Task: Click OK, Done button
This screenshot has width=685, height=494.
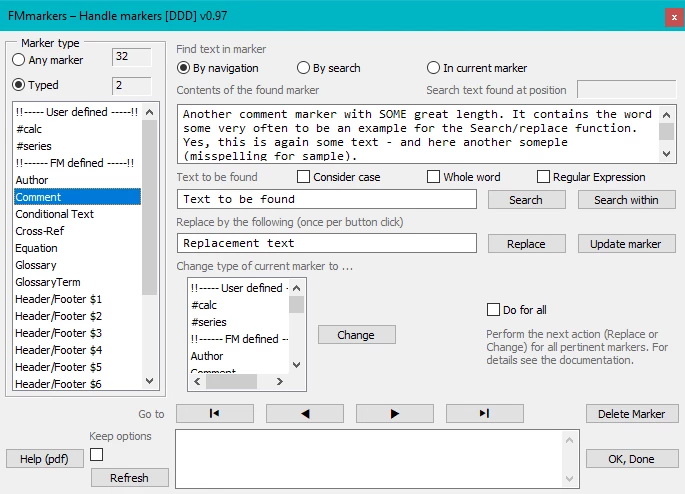Action: point(632,459)
